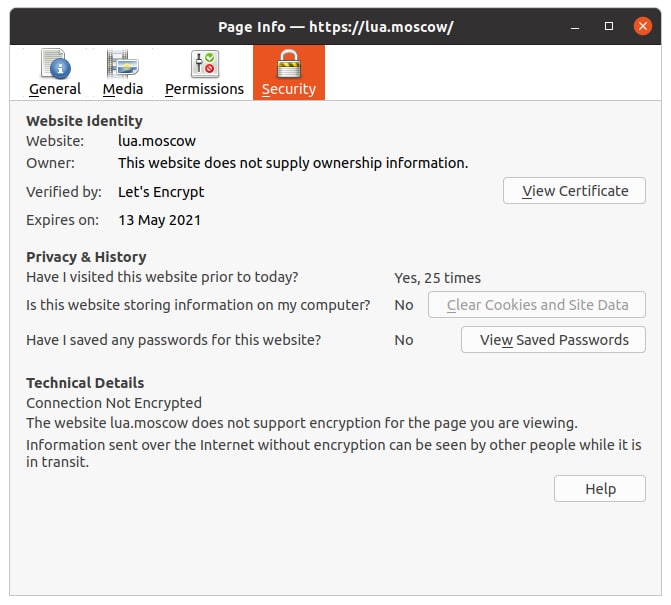Click the Connection Not Encrypted text
This screenshot has height=605, width=671.
(114, 403)
